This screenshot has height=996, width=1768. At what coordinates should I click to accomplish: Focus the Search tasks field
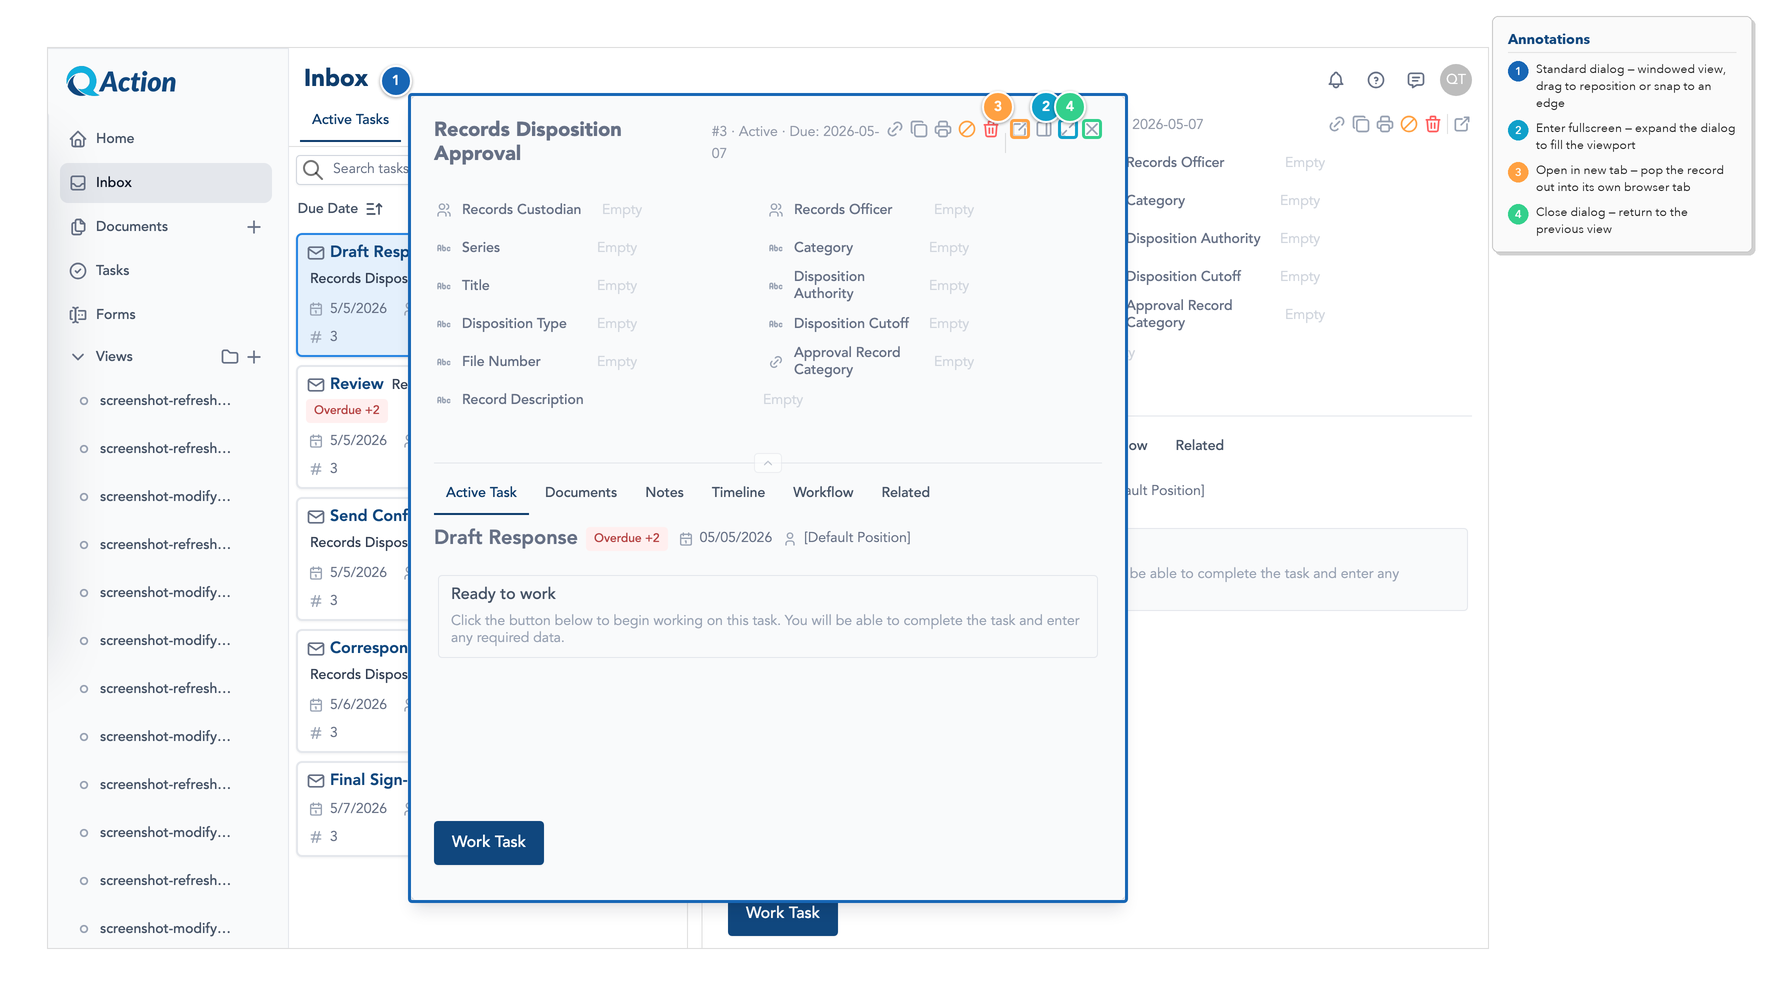point(353,169)
